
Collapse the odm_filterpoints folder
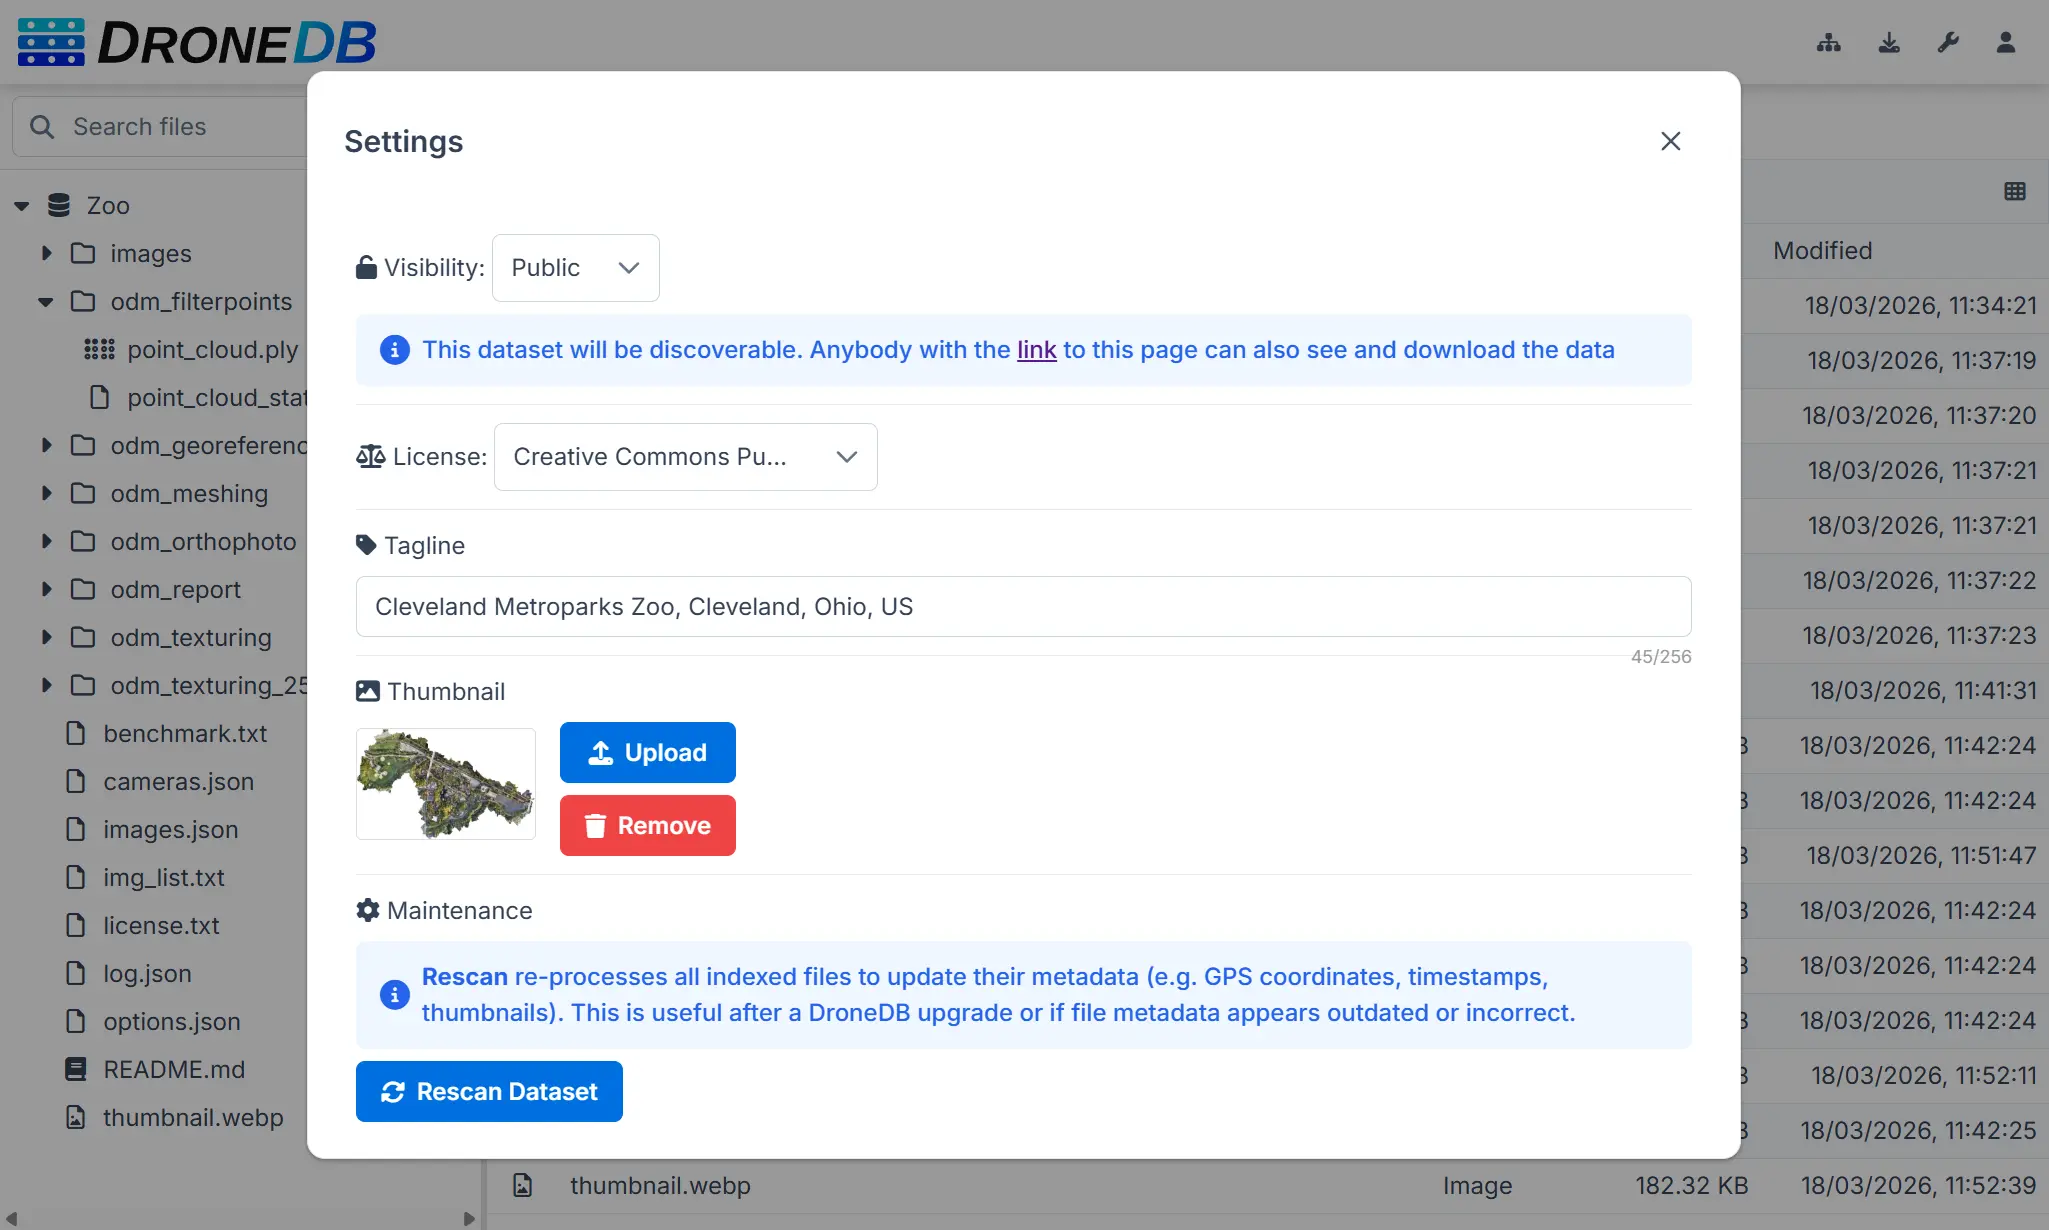click(x=46, y=302)
